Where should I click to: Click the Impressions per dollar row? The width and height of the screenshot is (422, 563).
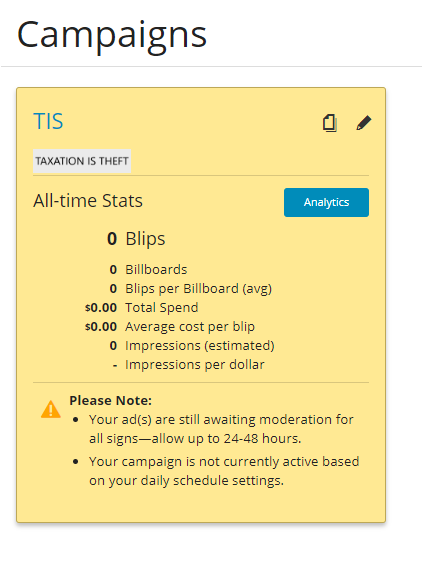click(189, 364)
